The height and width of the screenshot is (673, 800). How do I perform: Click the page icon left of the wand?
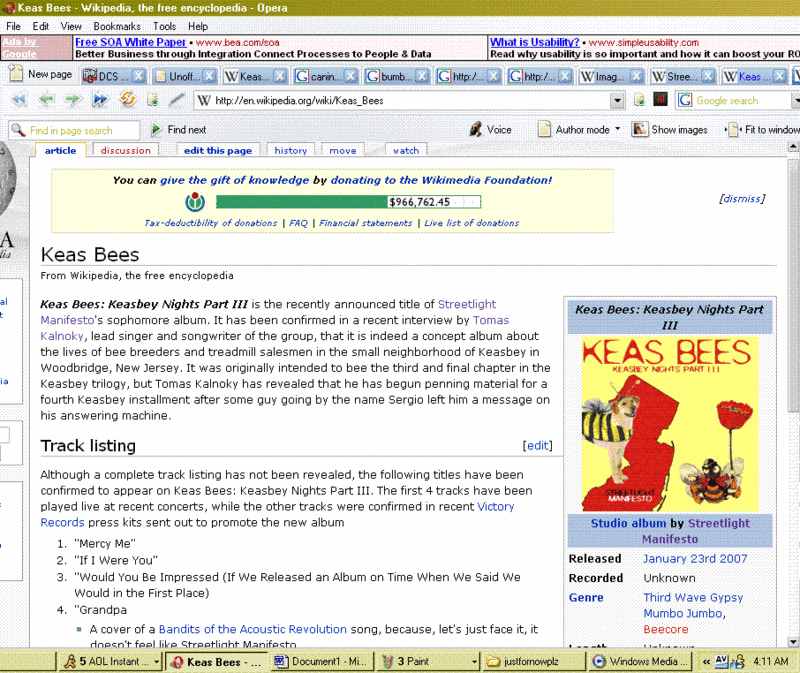click(x=153, y=100)
